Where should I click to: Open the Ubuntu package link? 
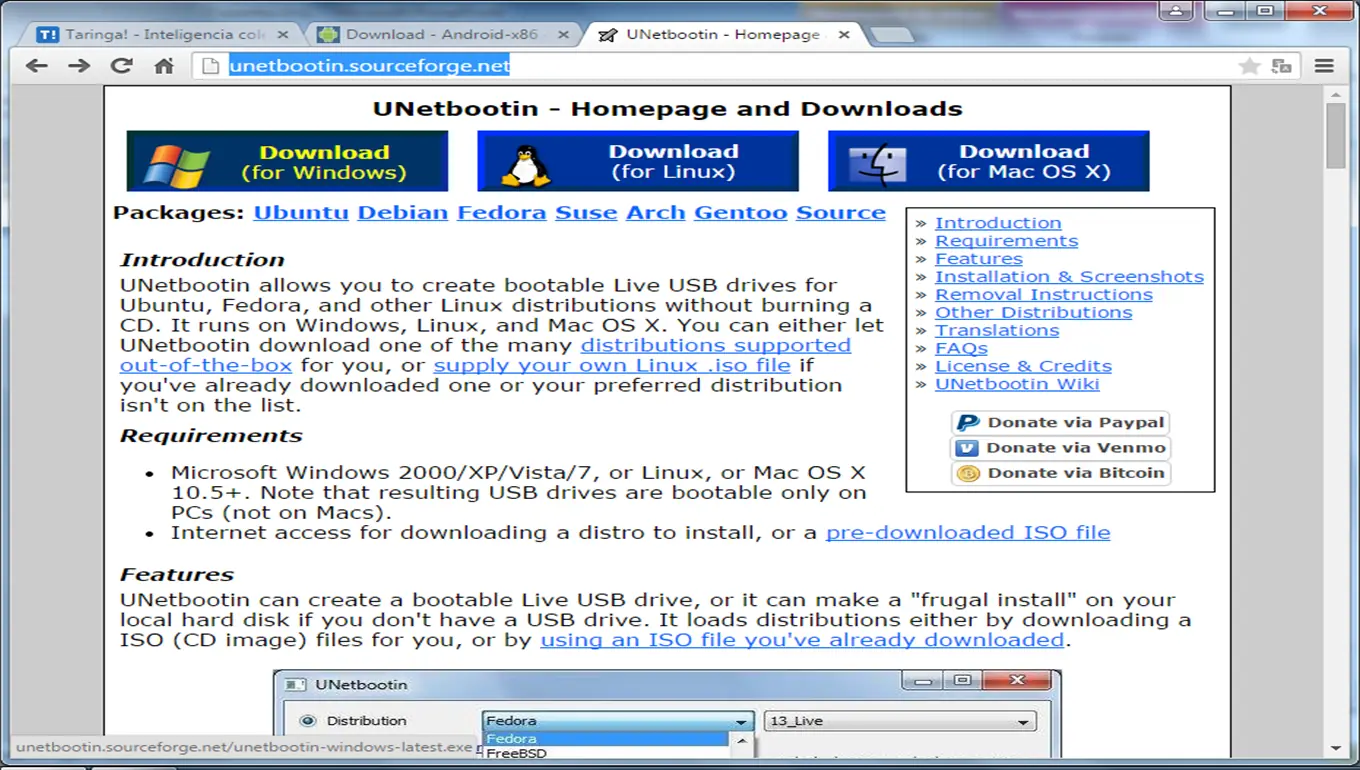[301, 213]
